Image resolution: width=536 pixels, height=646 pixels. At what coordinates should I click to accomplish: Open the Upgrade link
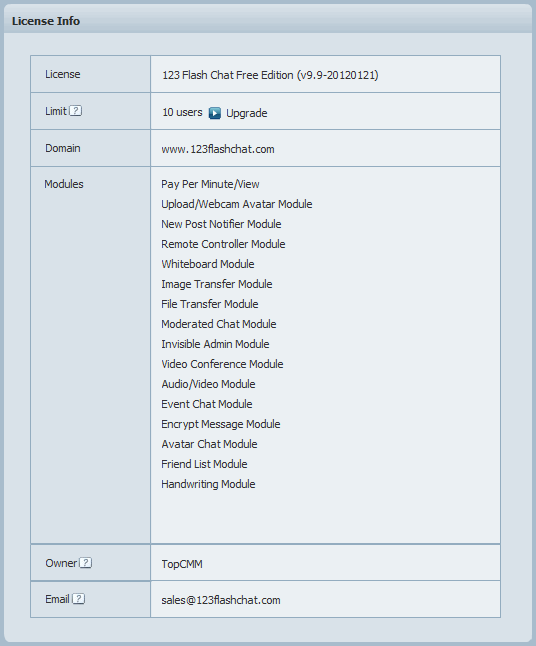coord(246,113)
